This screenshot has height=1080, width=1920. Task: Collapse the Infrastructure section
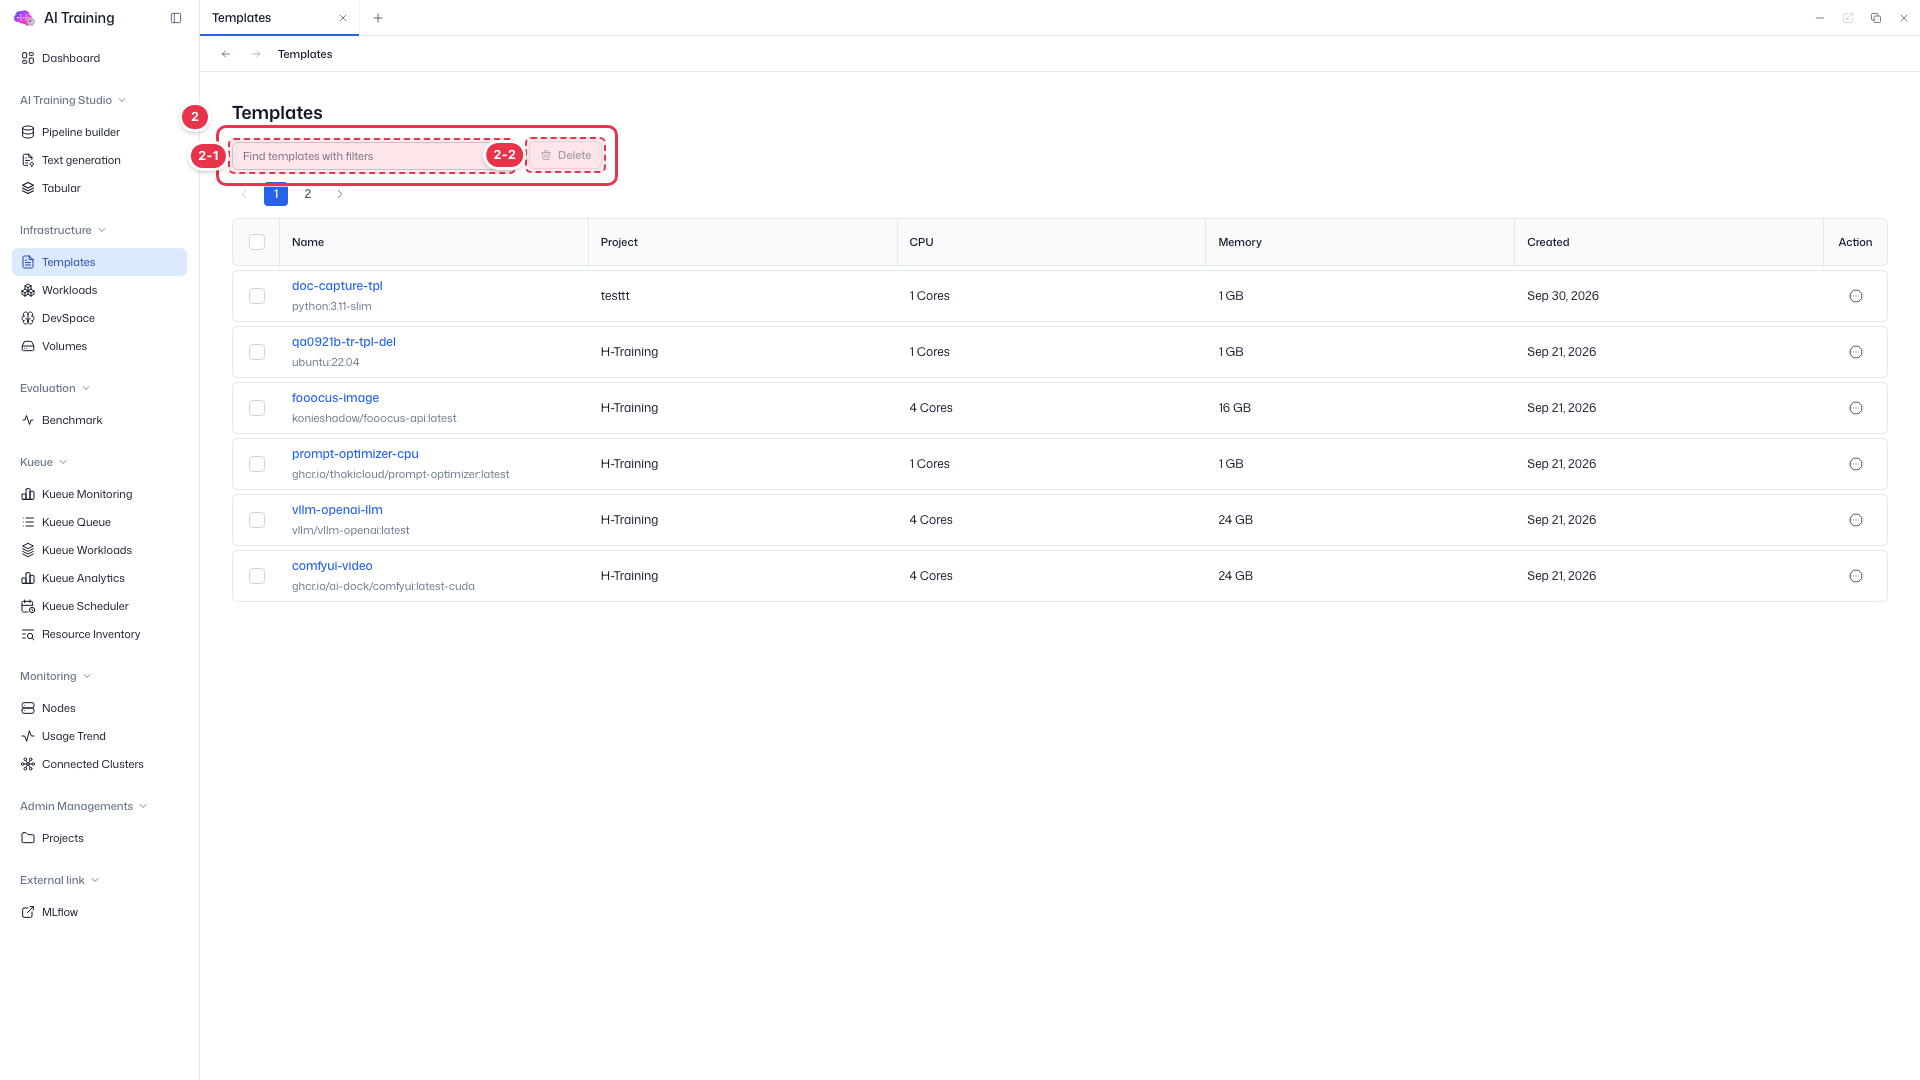[x=63, y=230]
